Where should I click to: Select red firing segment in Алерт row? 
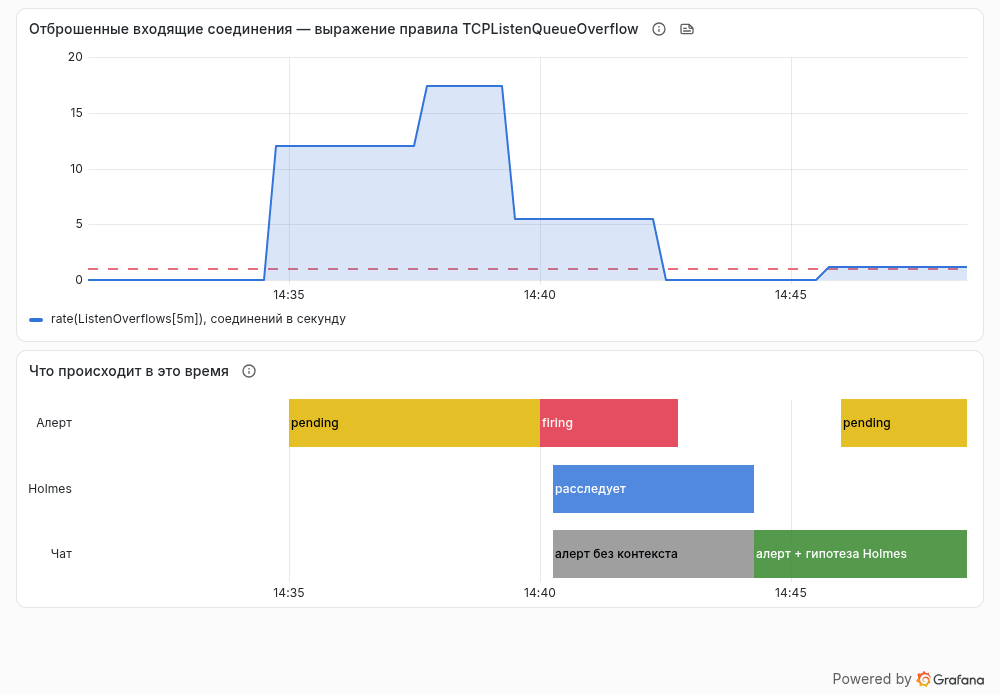[x=609, y=423]
